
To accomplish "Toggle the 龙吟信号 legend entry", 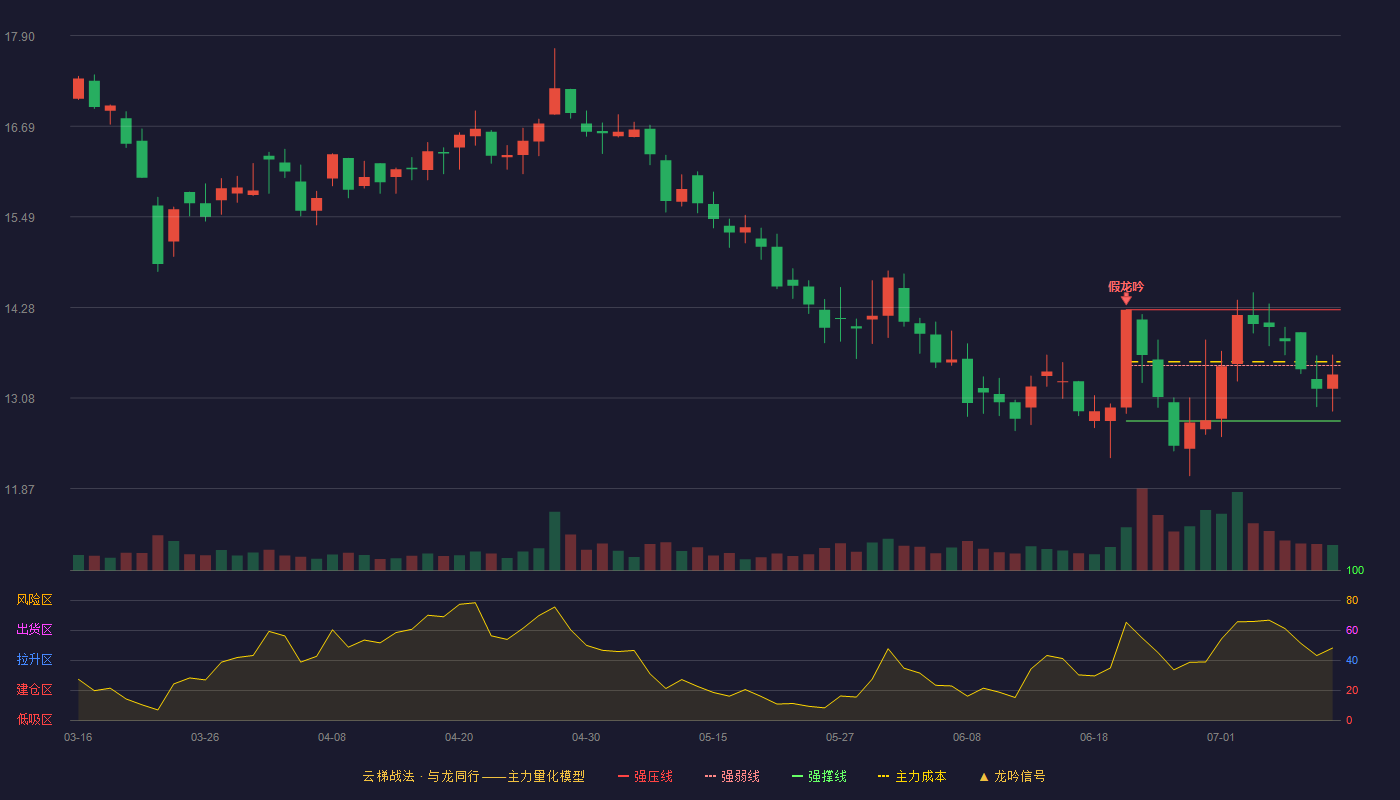I will (1012, 776).
